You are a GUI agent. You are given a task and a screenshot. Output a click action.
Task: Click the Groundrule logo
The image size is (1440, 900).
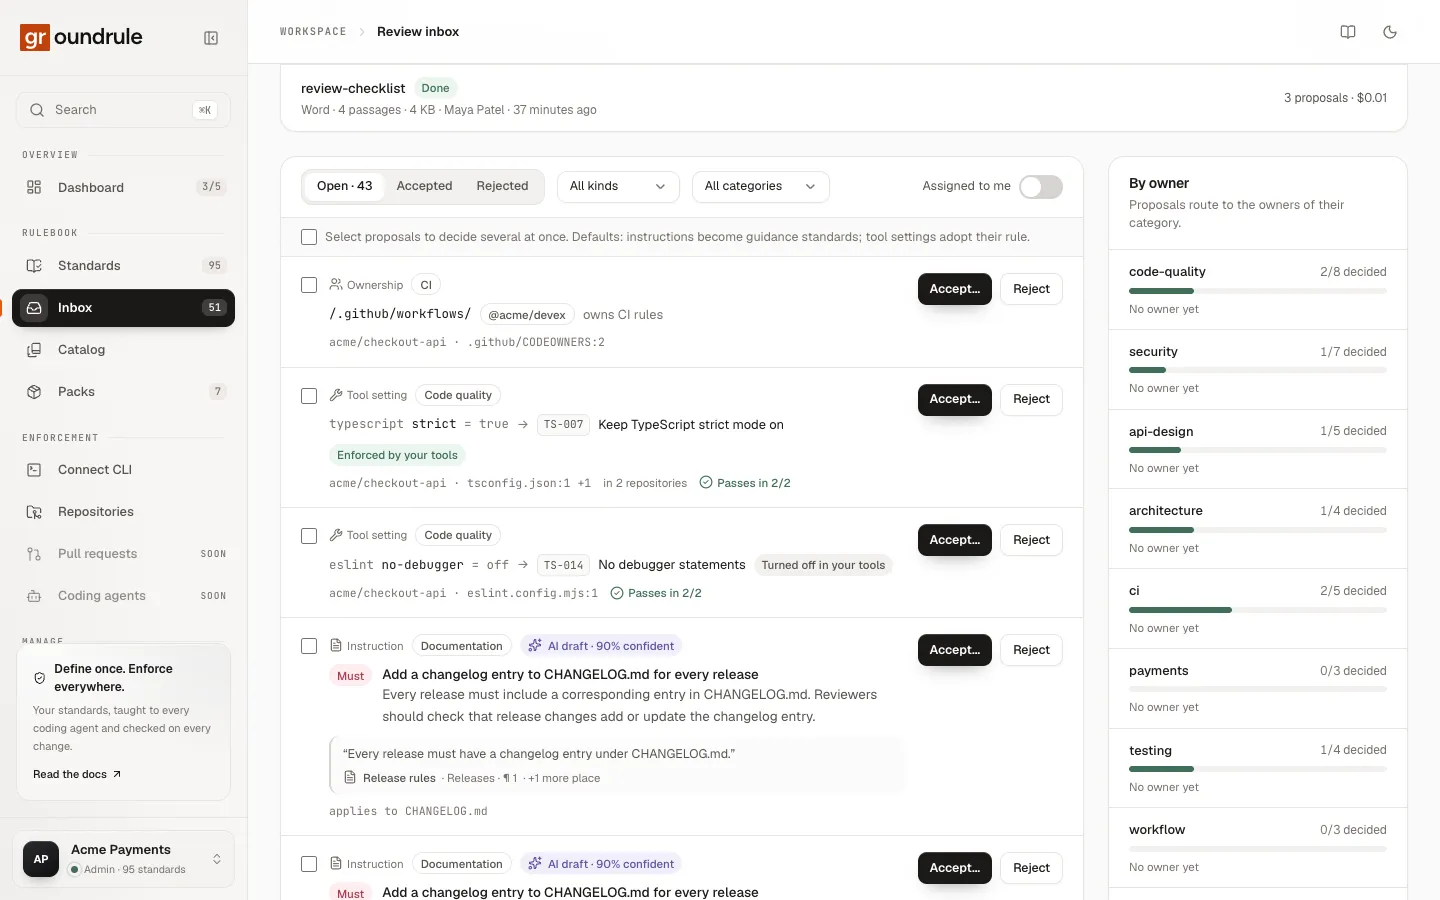click(x=81, y=37)
